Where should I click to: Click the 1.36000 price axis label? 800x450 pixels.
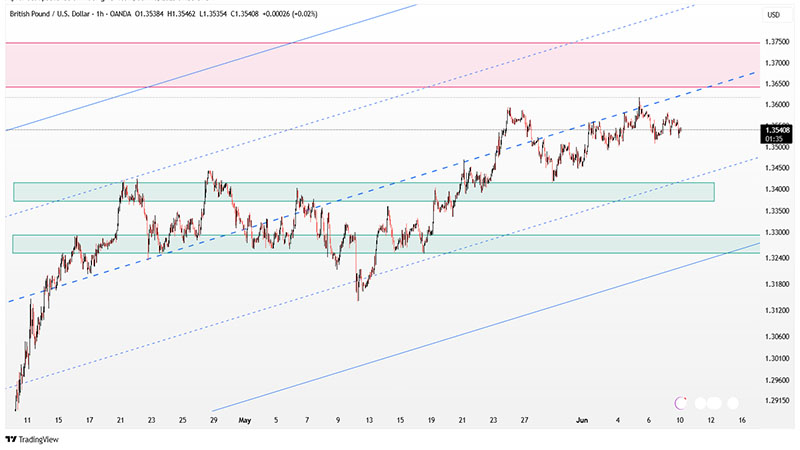pyautogui.click(x=777, y=105)
